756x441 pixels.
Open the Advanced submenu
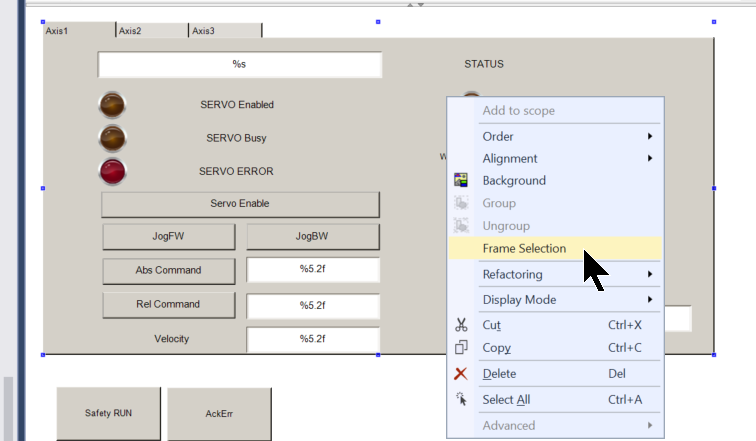pyautogui.click(x=555, y=425)
